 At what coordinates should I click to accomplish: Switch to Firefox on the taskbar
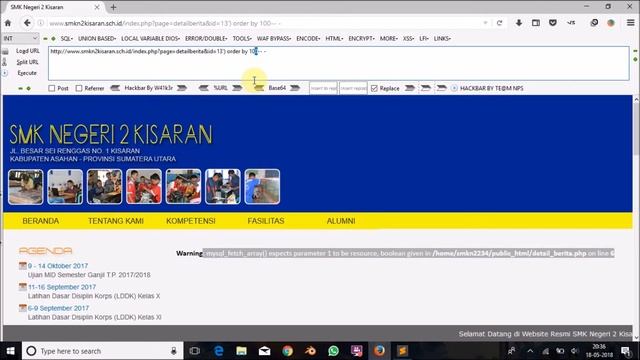[x=379, y=351]
